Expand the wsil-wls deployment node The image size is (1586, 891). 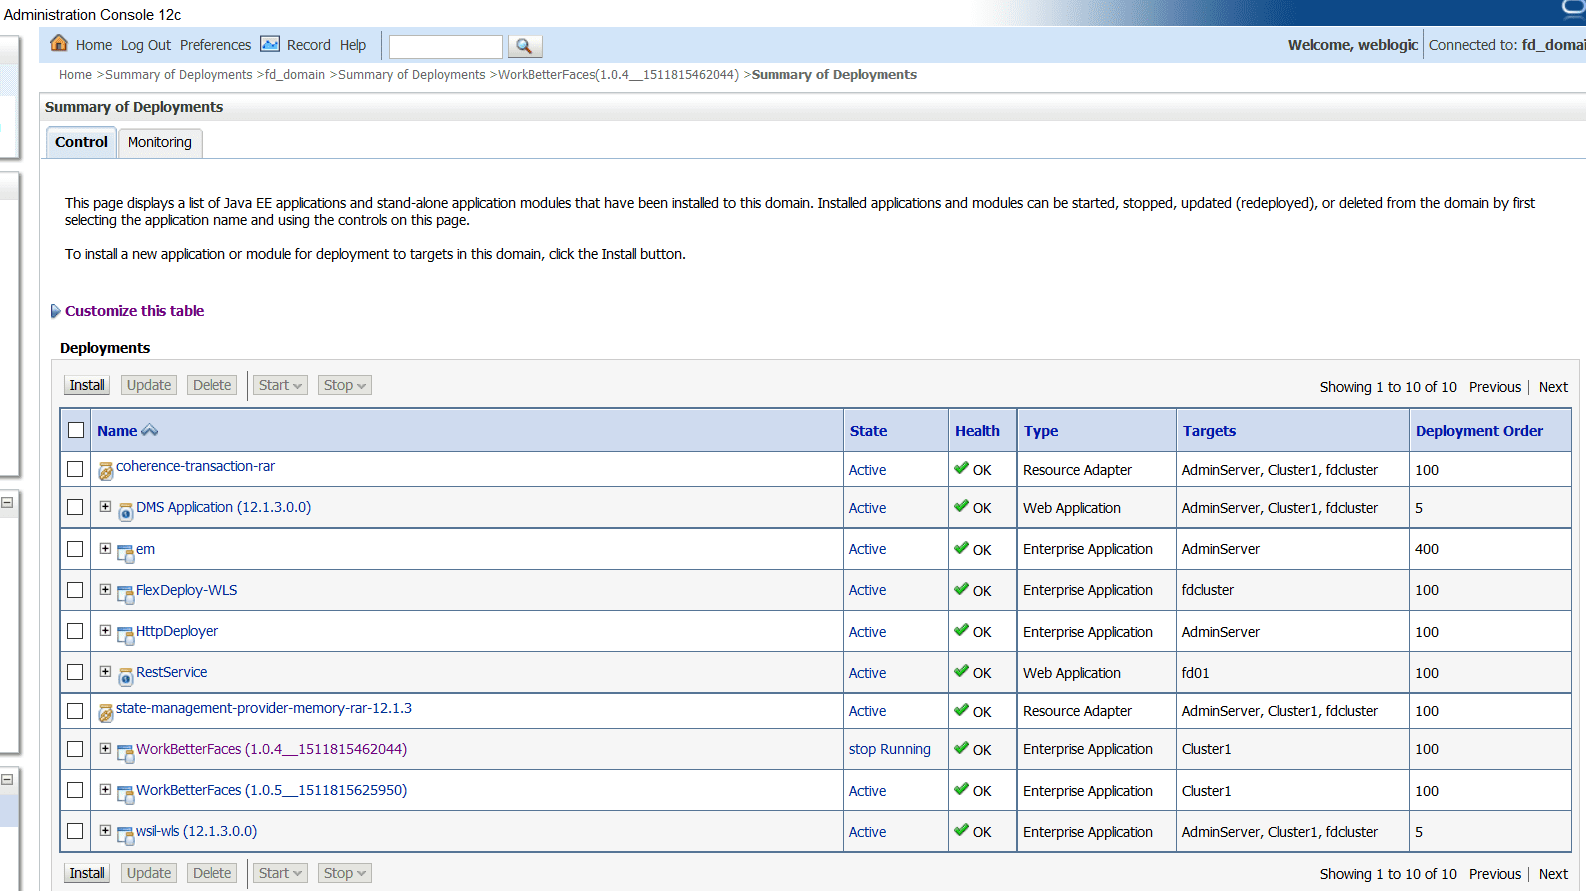tap(105, 830)
